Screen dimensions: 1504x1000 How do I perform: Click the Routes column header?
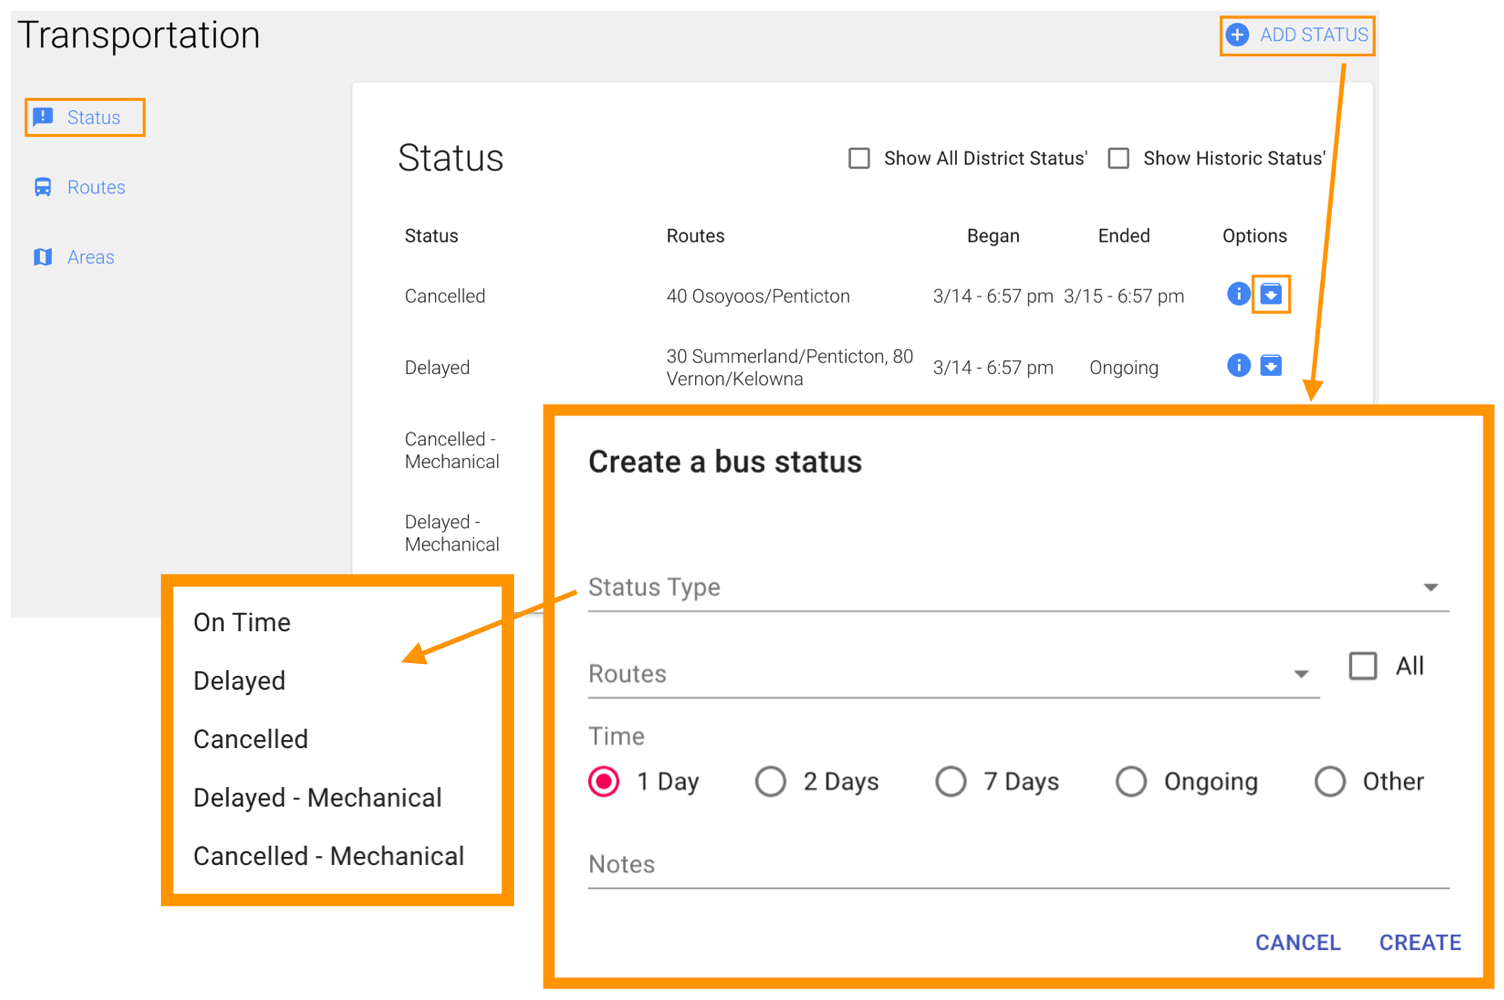695,236
